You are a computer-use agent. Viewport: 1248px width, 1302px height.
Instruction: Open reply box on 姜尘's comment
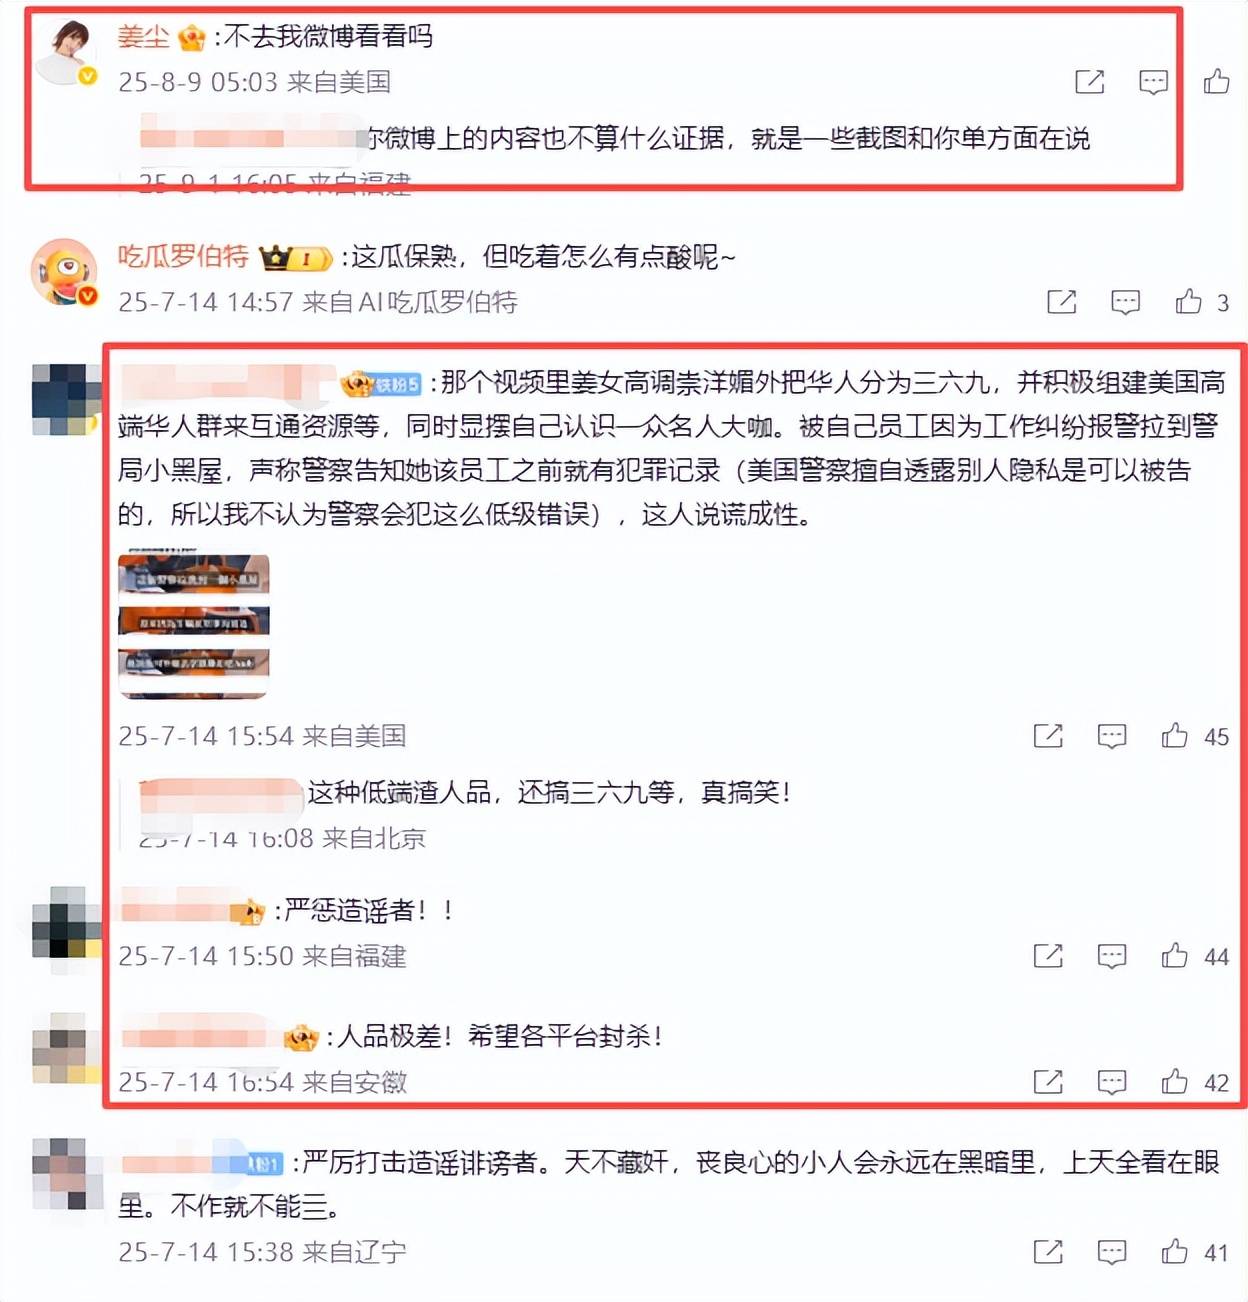1153,82
